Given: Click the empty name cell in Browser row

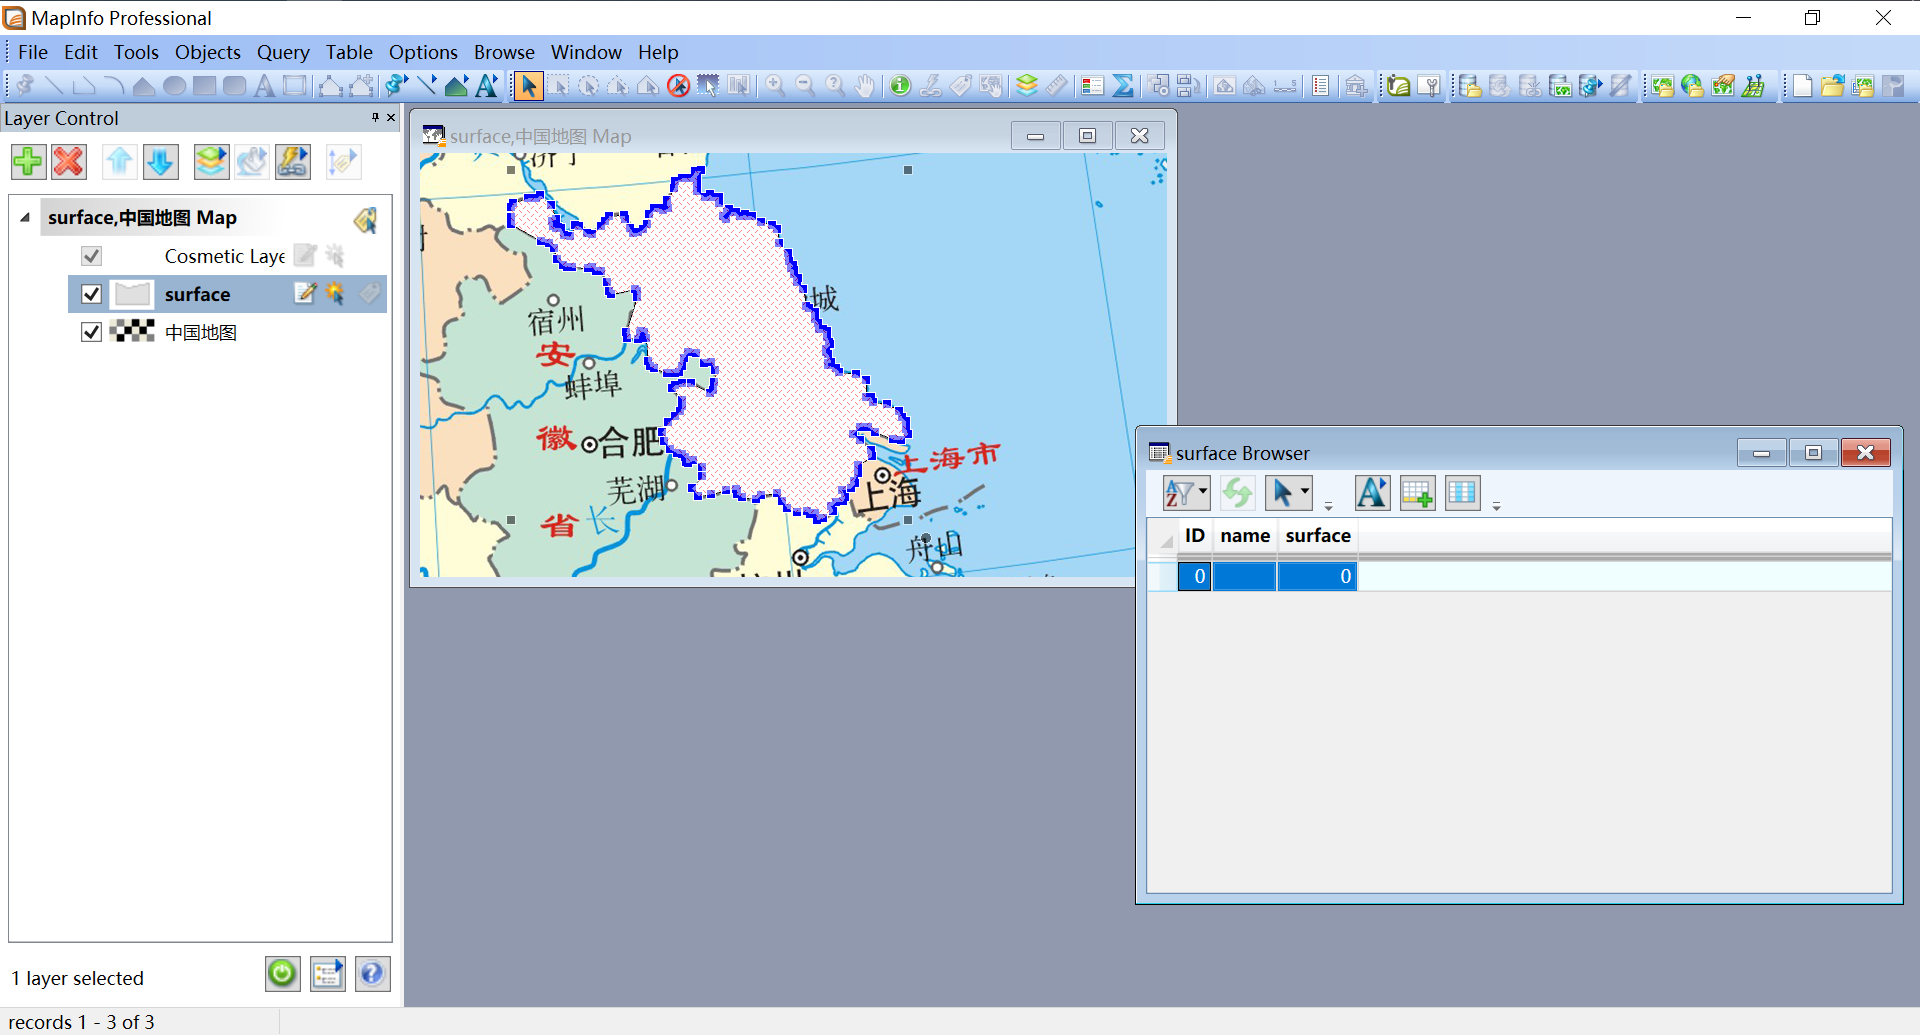Looking at the screenshot, I should [1245, 576].
